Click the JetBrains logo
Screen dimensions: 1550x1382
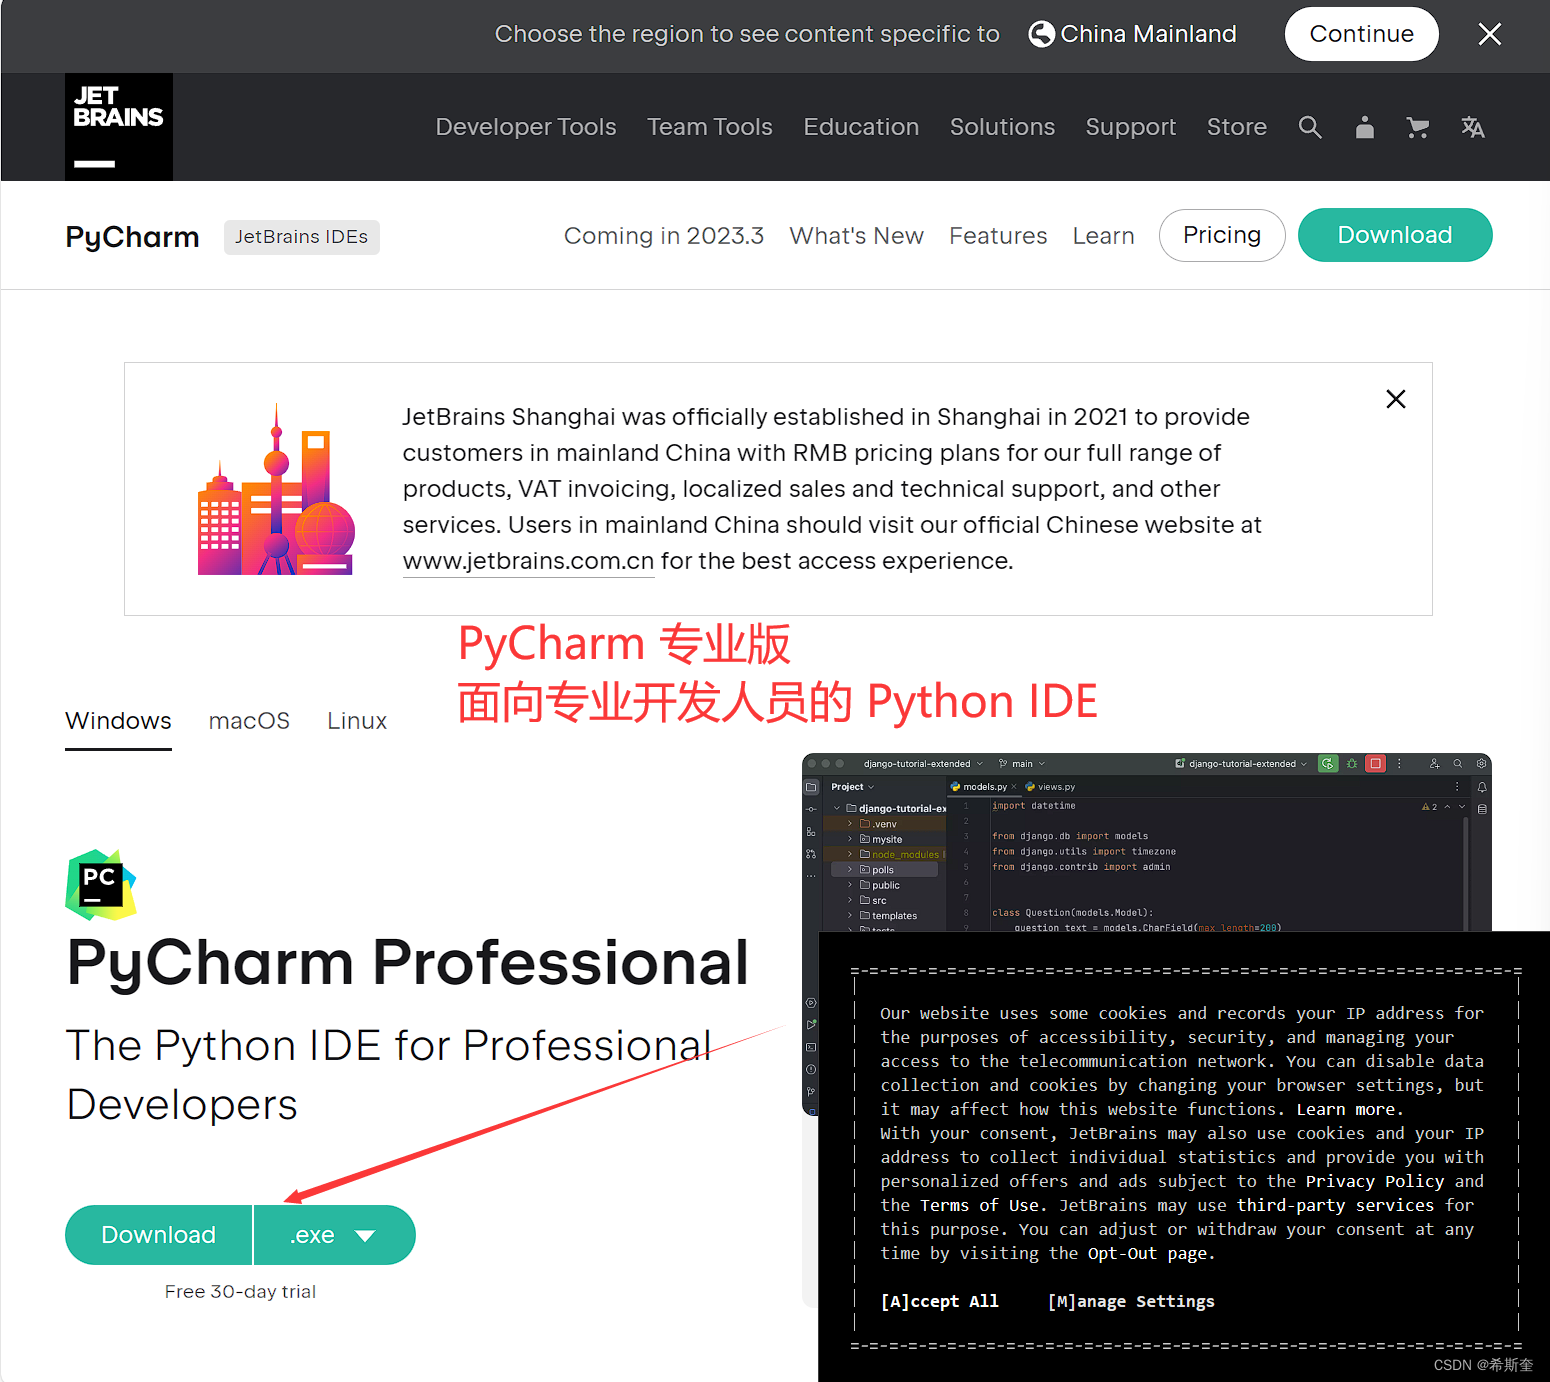119,127
